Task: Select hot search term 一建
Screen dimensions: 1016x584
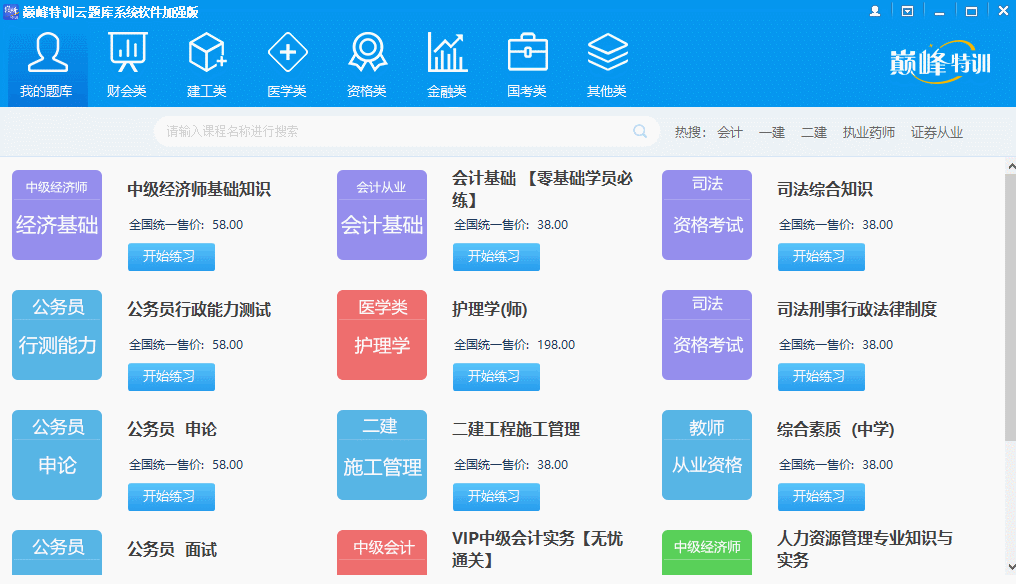Action: point(772,132)
